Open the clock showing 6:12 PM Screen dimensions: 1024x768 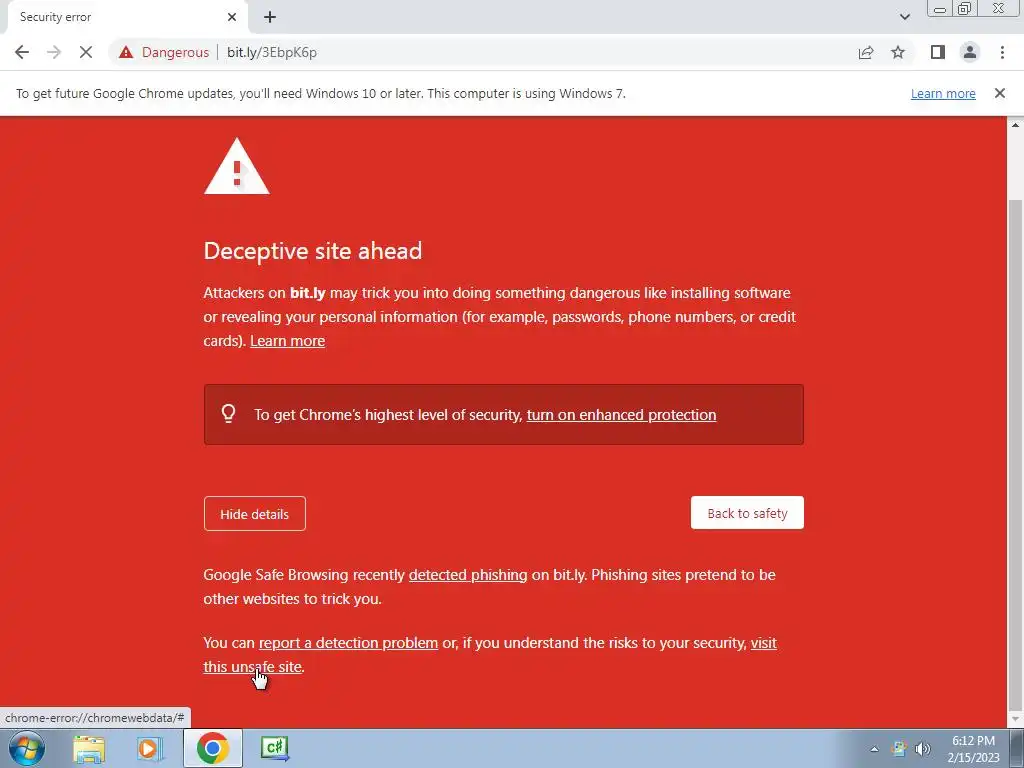coord(973,749)
